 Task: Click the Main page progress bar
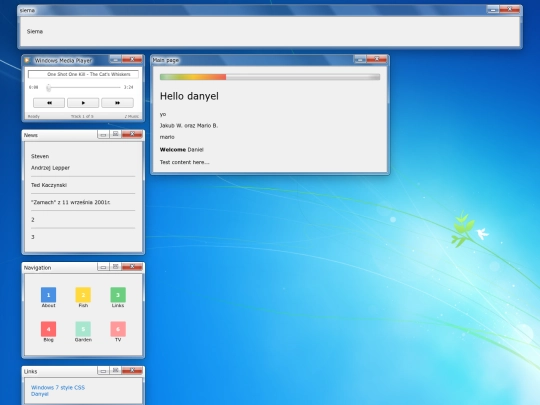tap(270, 77)
